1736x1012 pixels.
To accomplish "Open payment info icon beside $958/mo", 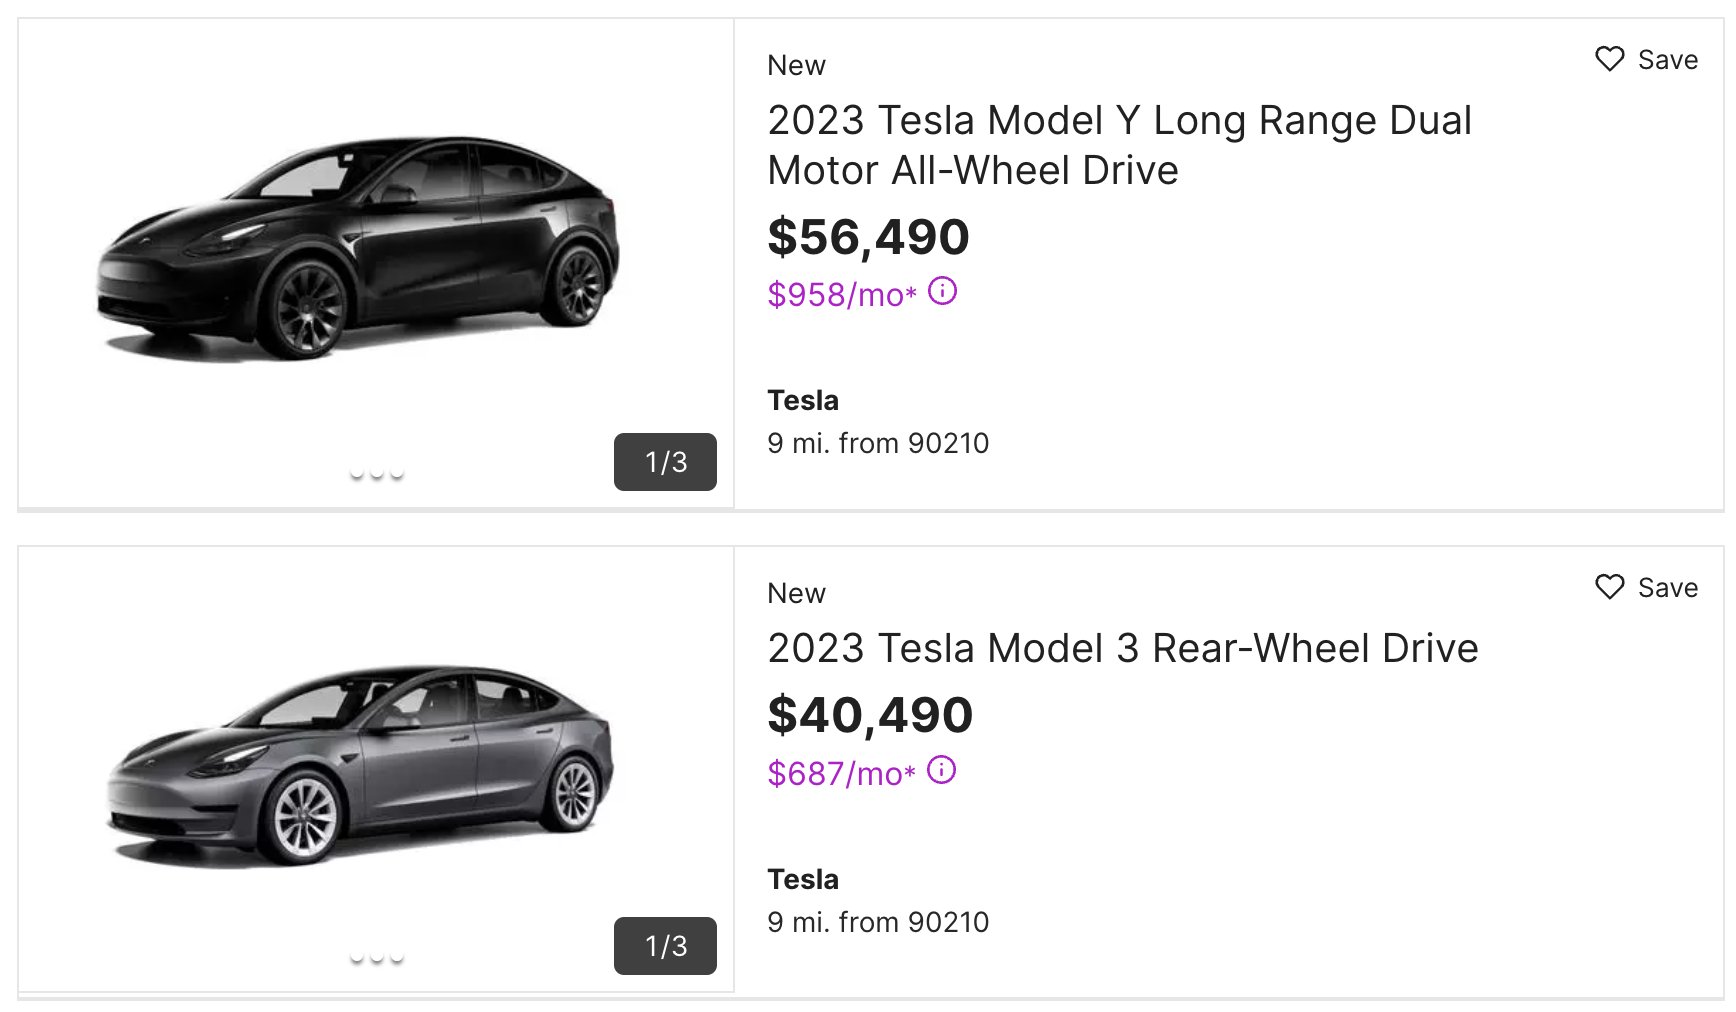I will pos(942,291).
